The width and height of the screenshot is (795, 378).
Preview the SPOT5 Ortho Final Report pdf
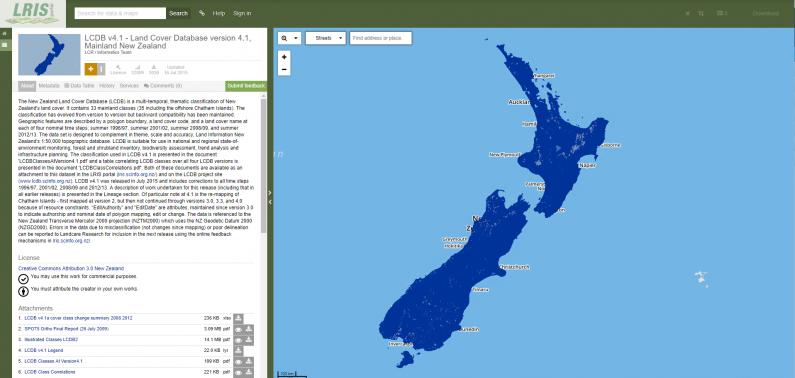coord(238,329)
